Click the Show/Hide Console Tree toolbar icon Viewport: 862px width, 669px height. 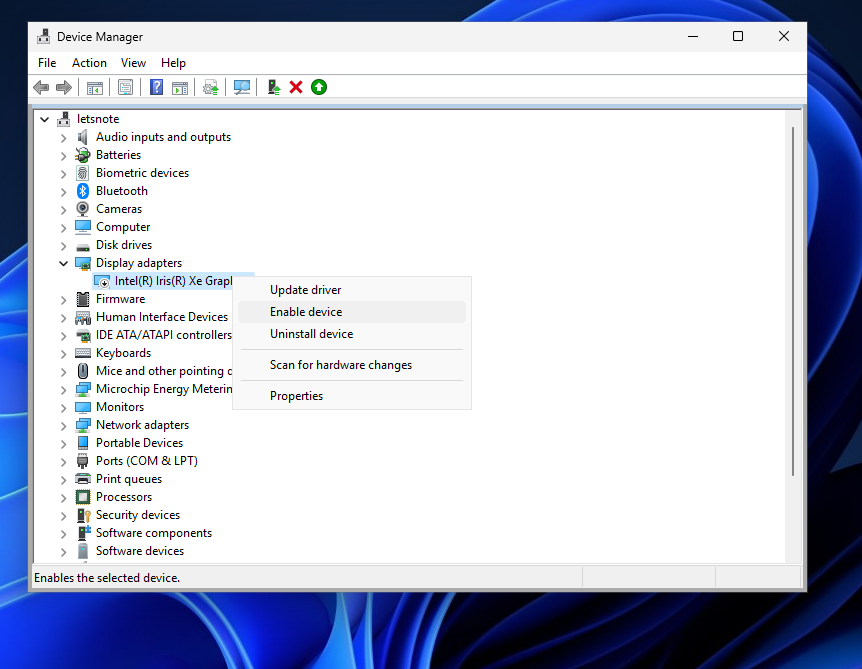pos(95,87)
